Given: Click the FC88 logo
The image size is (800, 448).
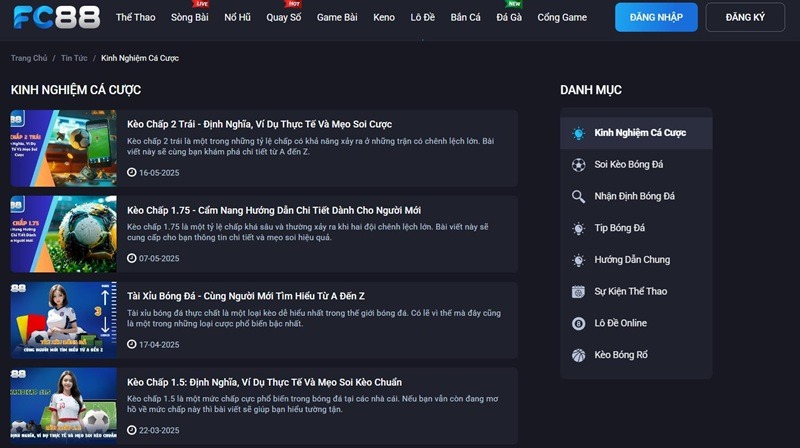Looking at the screenshot, I should (57, 17).
